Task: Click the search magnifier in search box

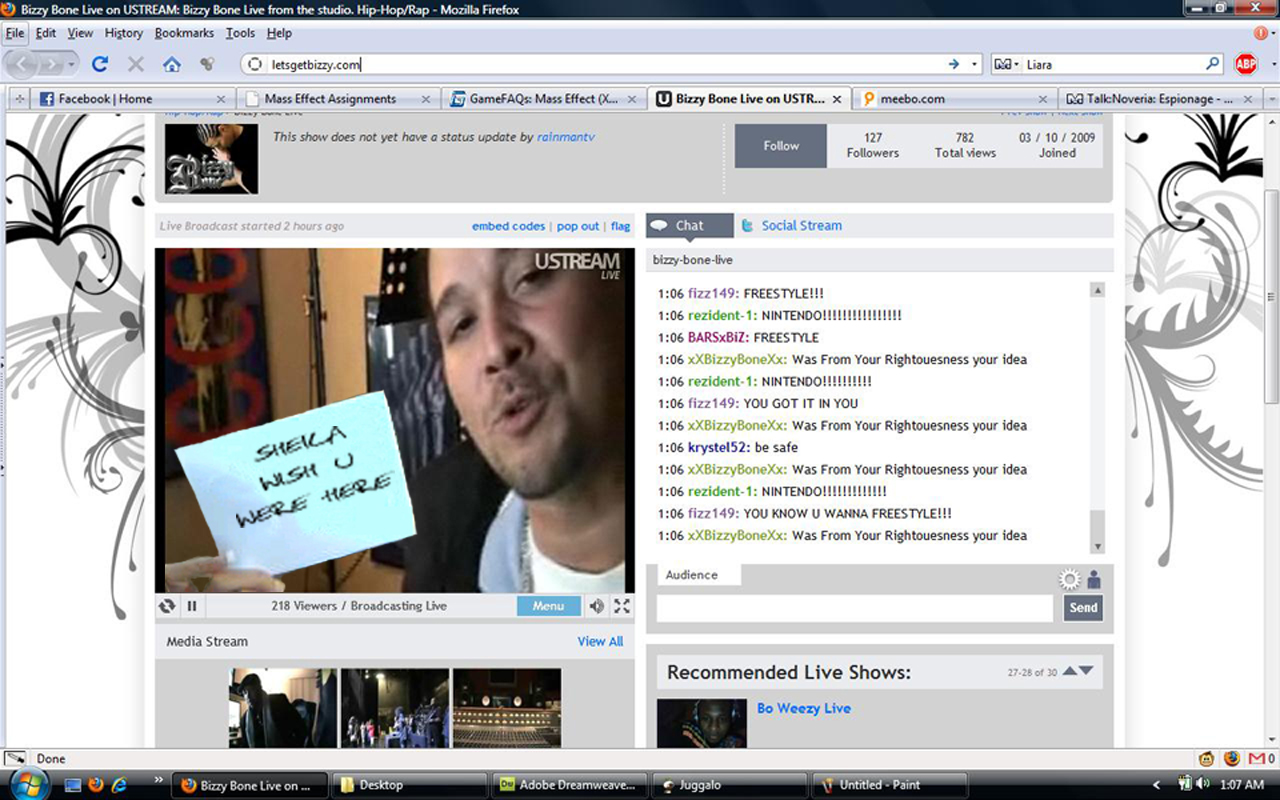Action: [1213, 64]
